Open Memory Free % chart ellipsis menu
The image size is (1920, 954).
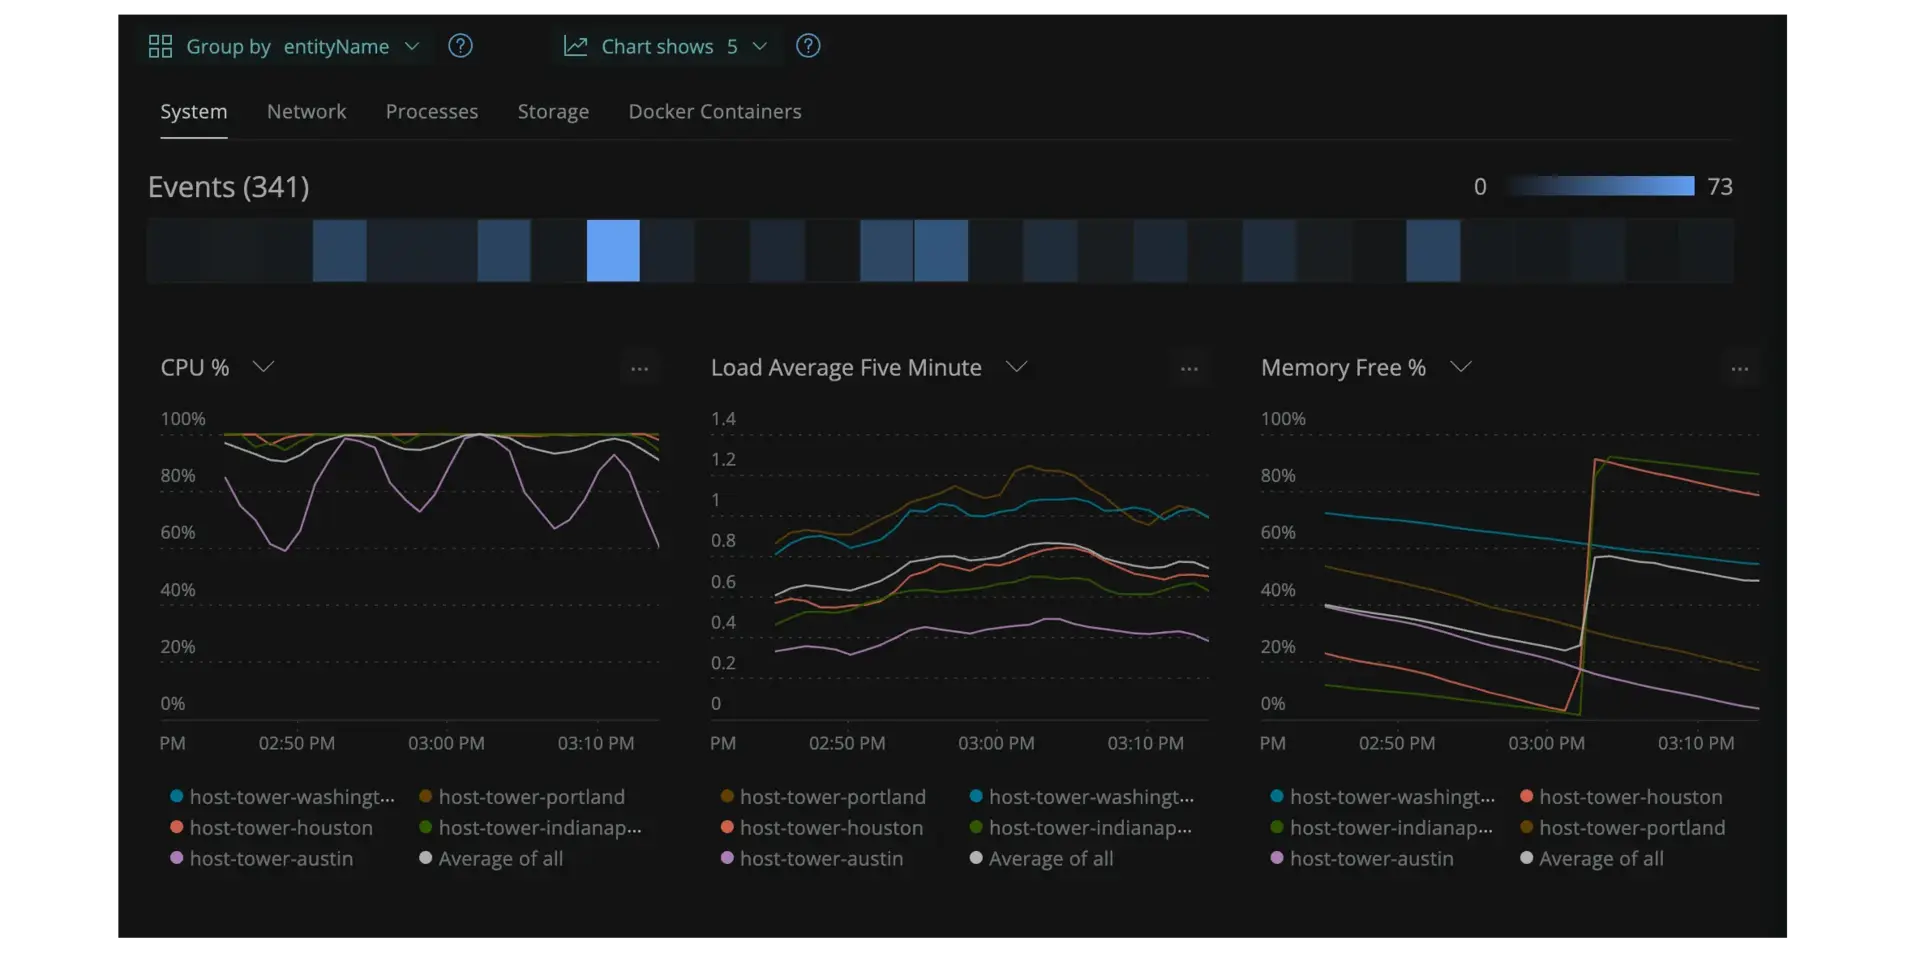tap(1740, 369)
